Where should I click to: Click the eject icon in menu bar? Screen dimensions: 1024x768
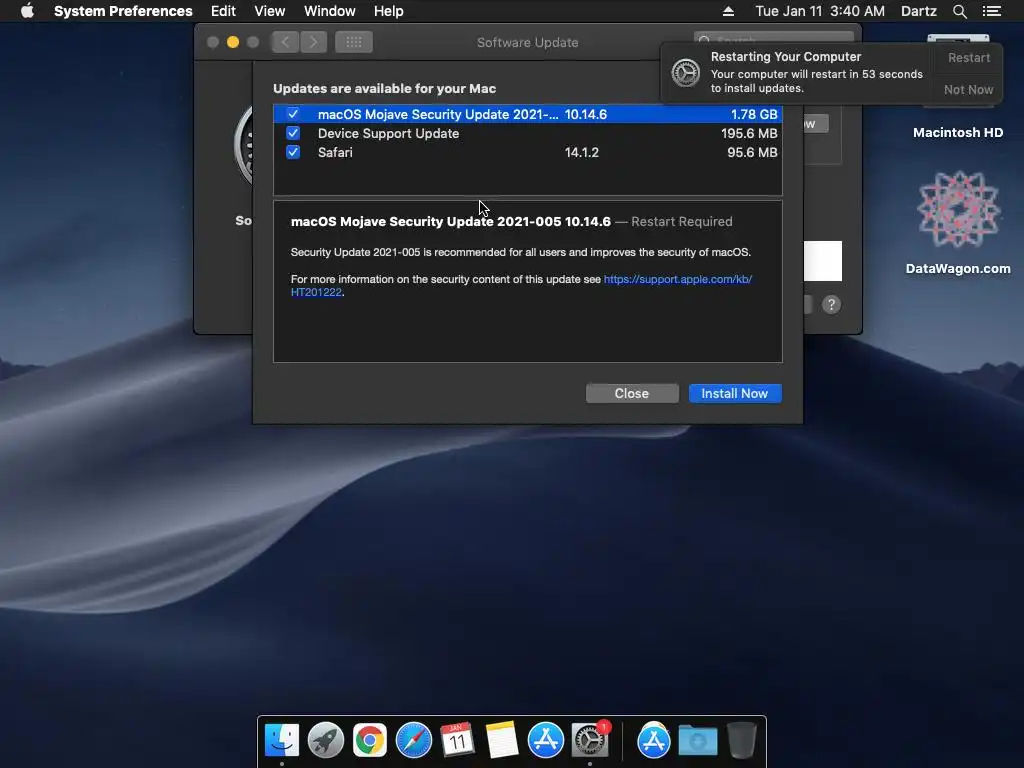(728, 11)
